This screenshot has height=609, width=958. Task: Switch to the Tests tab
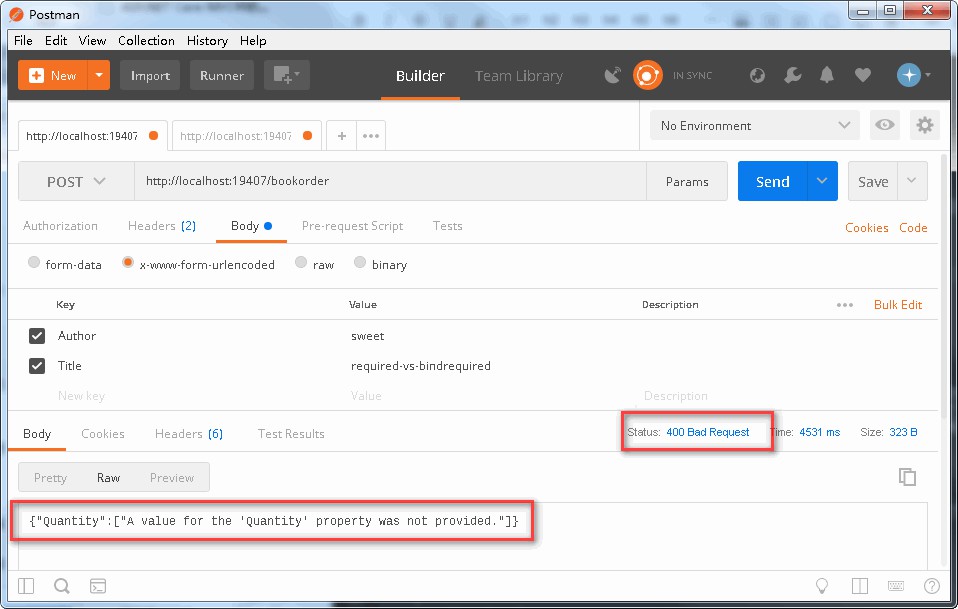click(448, 226)
